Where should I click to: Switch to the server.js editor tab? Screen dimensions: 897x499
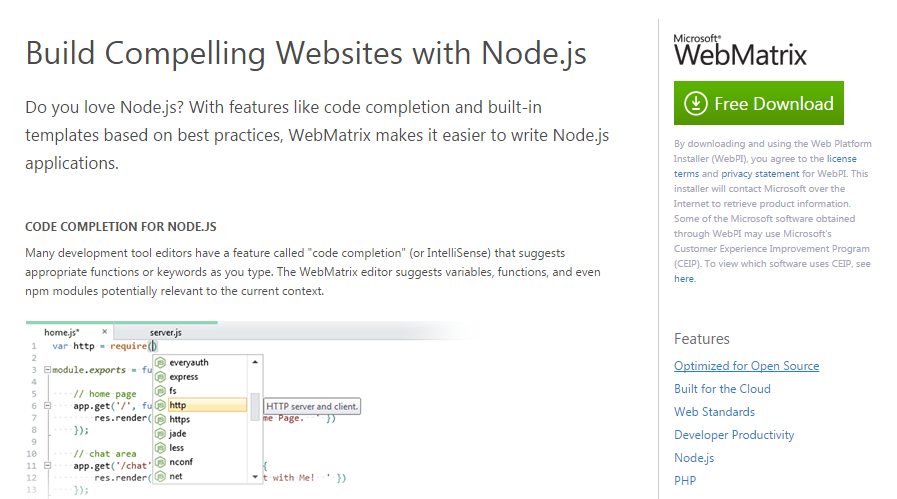166,332
